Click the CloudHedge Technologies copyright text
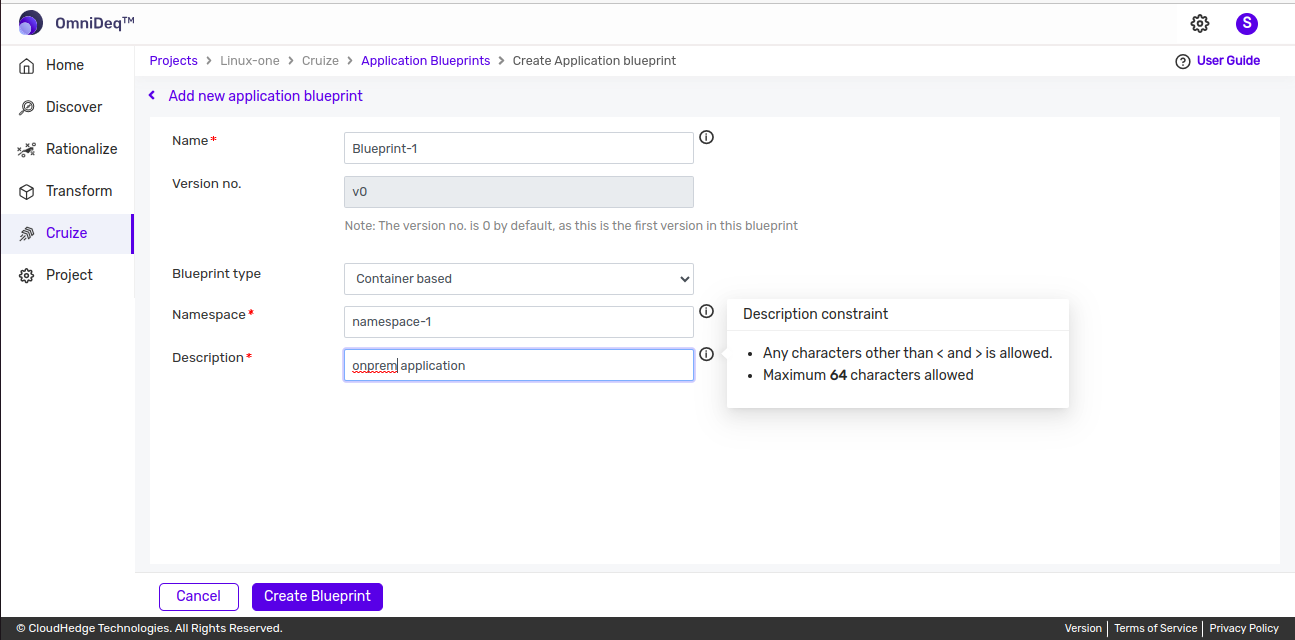Image resolution: width=1295 pixels, height=640 pixels. (149, 628)
